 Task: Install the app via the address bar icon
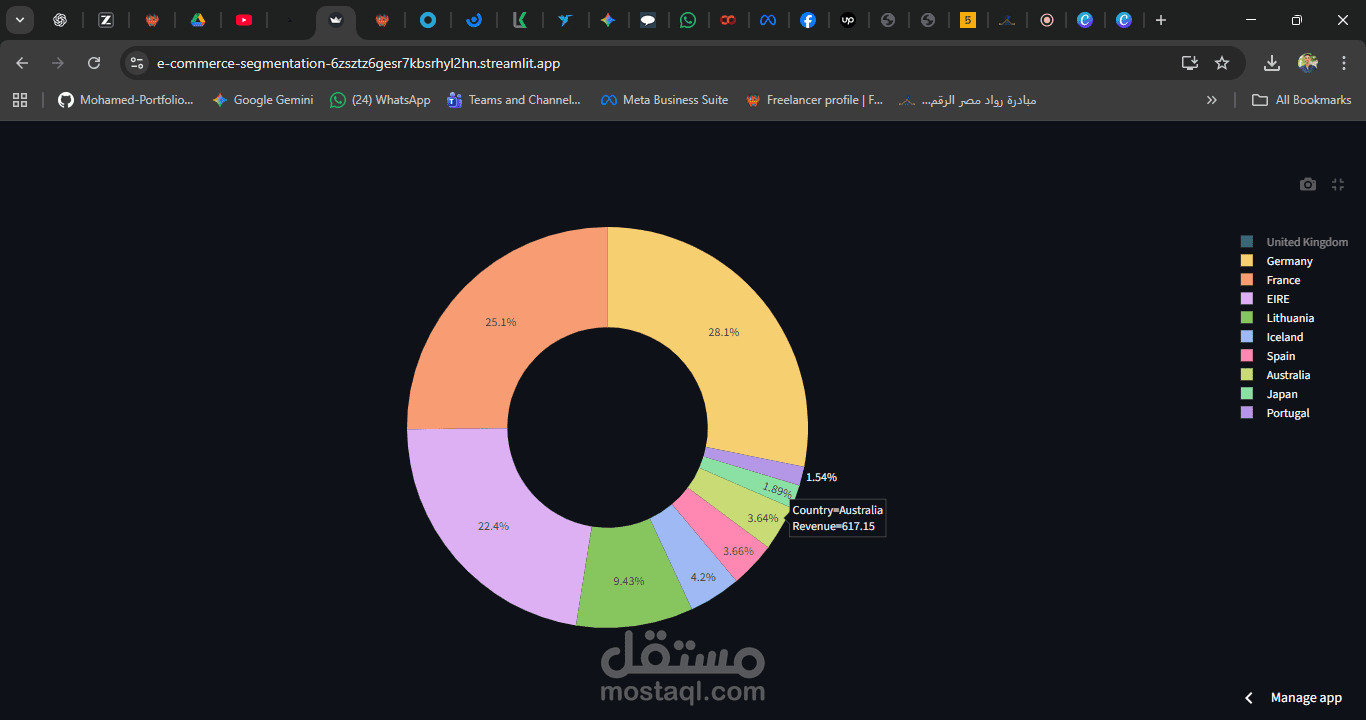click(x=1190, y=63)
